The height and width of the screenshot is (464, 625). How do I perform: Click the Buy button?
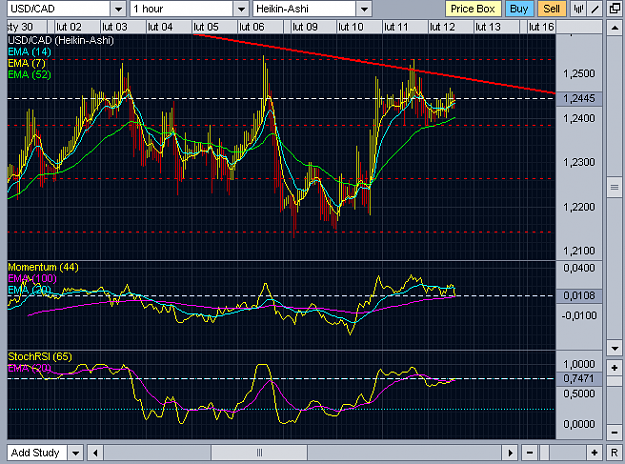[519, 9]
